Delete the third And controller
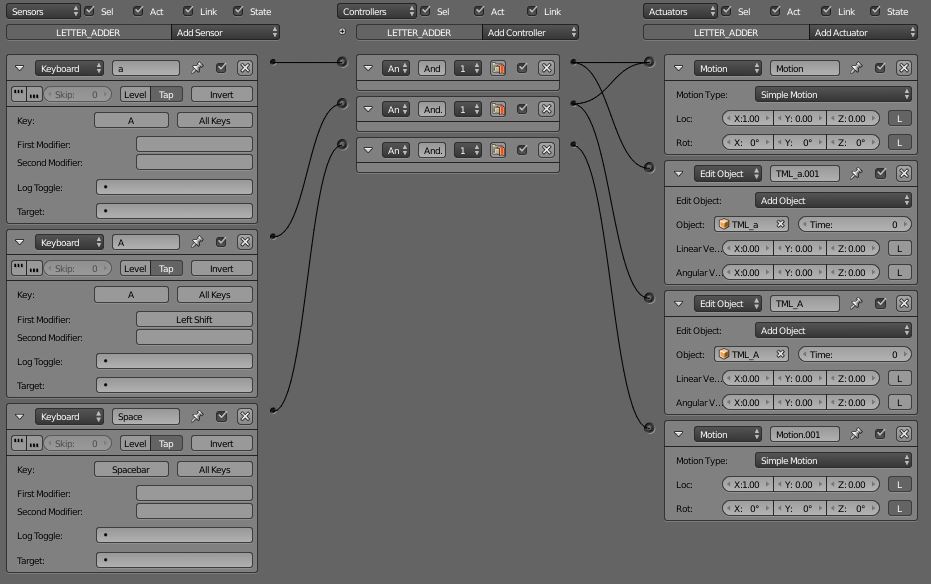Image resolution: width=931 pixels, height=584 pixels. [x=546, y=150]
